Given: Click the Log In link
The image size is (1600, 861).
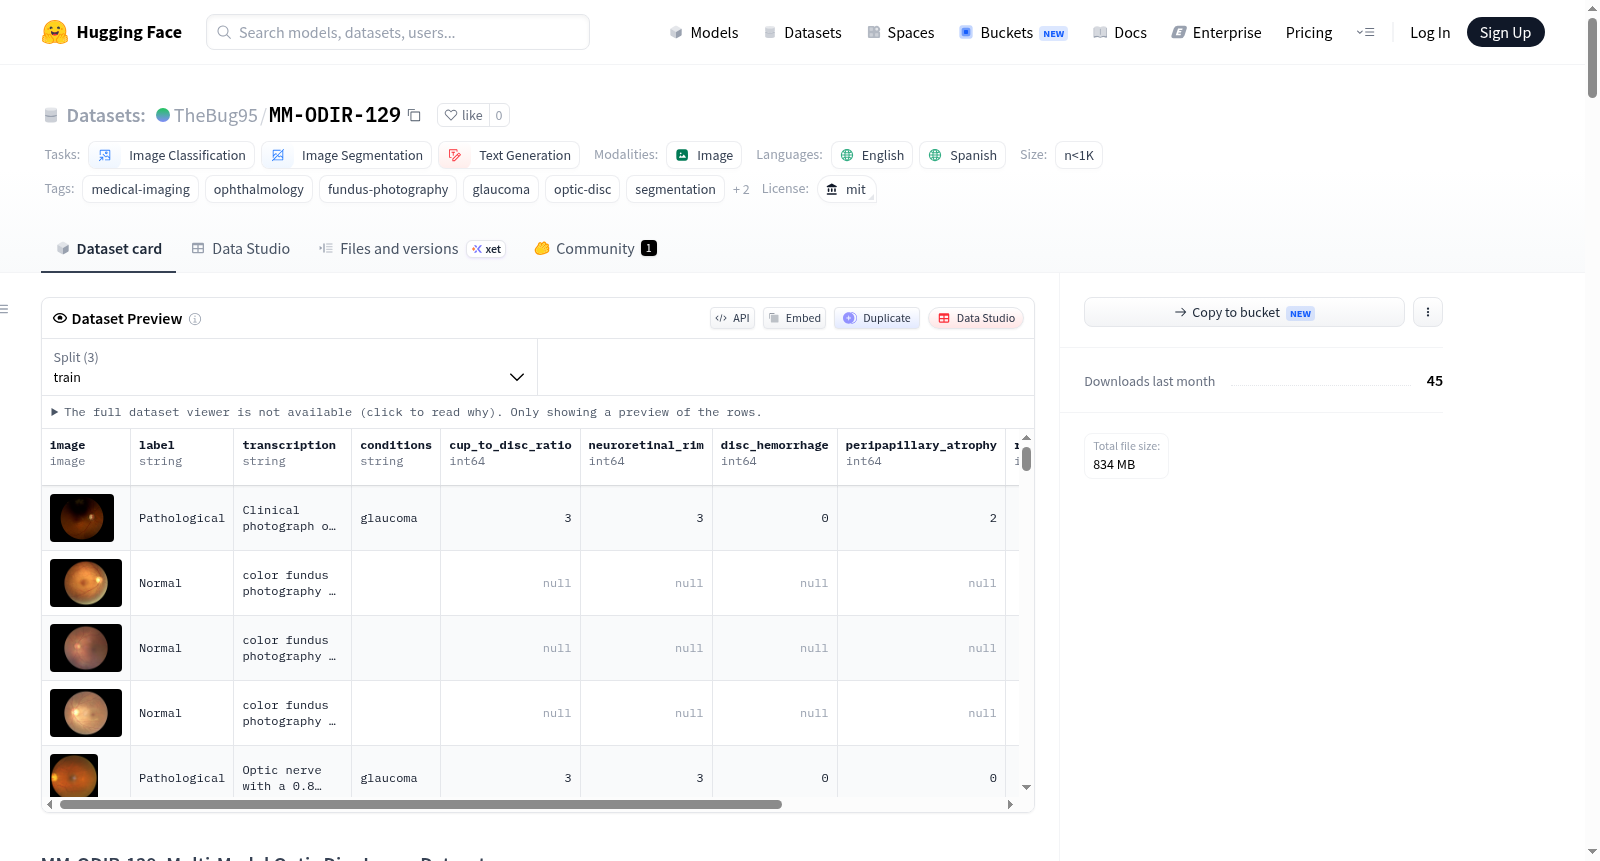Looking at the screenshot, I should click(x=1430, y=32).
